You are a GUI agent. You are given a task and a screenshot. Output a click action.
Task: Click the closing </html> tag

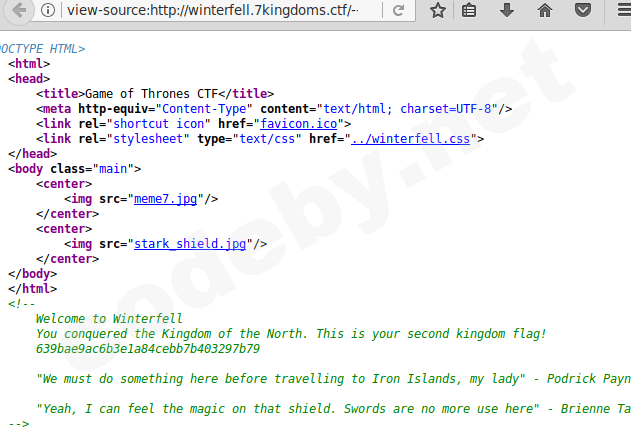pos(33,289)
